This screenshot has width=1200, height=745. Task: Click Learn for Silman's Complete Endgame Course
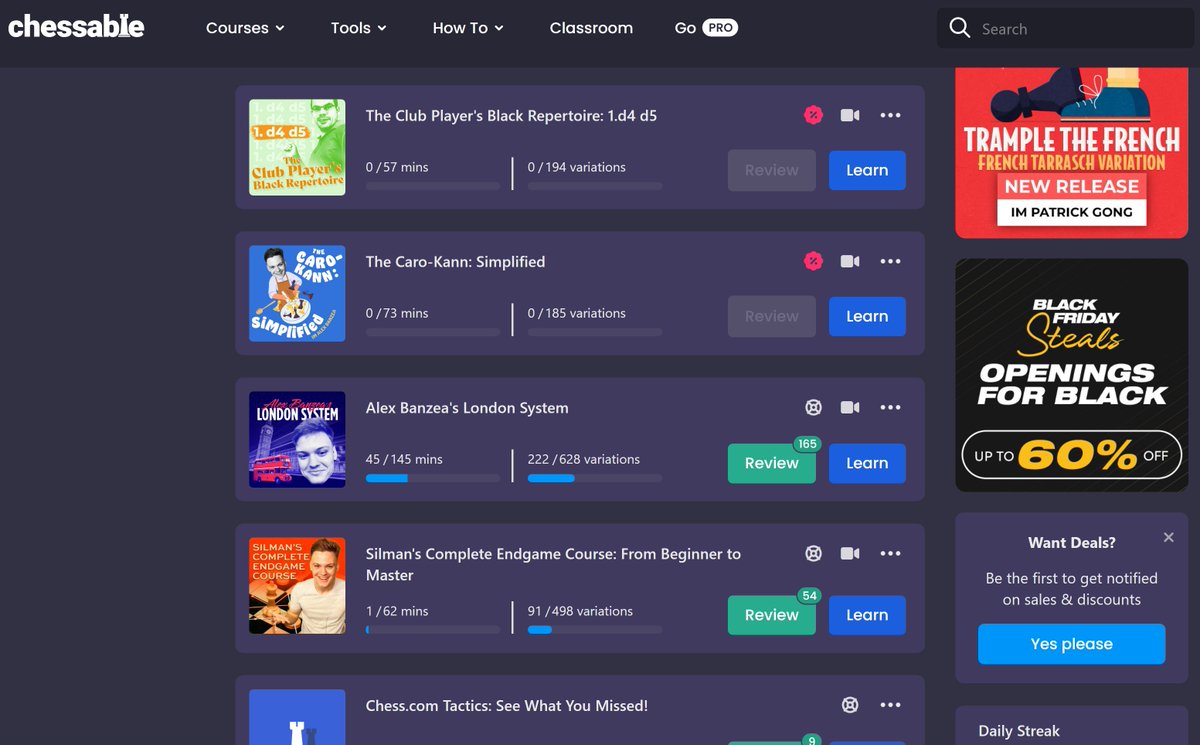pos(867,615)
